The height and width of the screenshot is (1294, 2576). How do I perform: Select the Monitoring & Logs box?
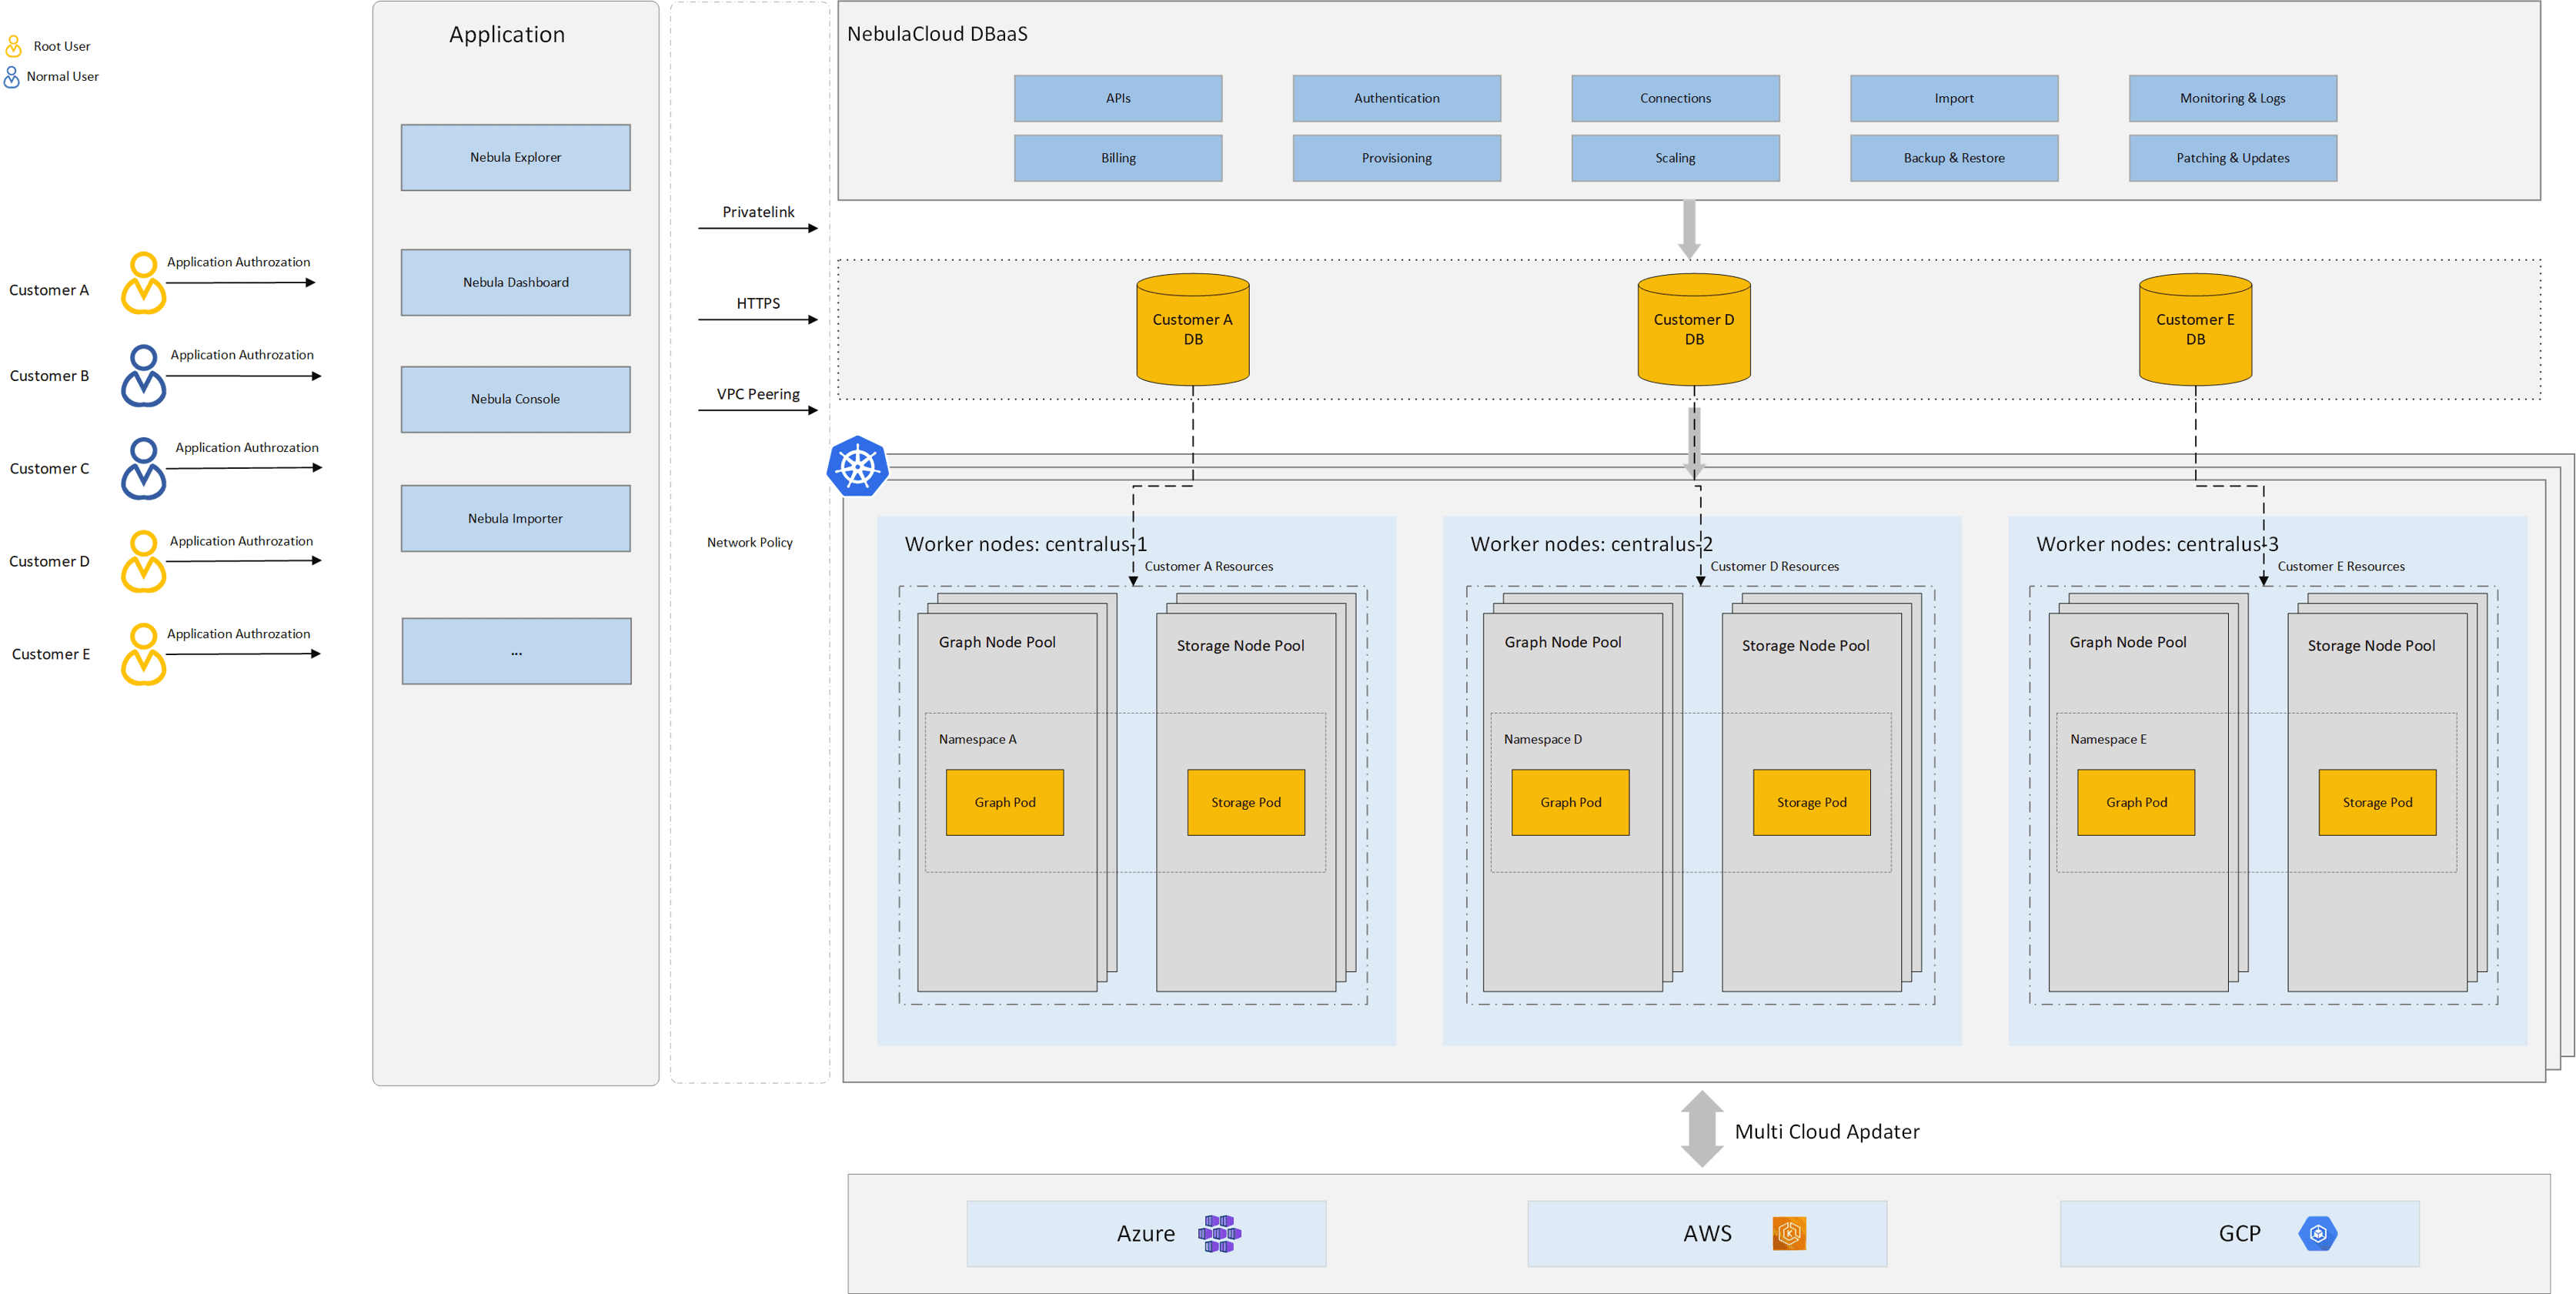click(x=2233, y=99)
